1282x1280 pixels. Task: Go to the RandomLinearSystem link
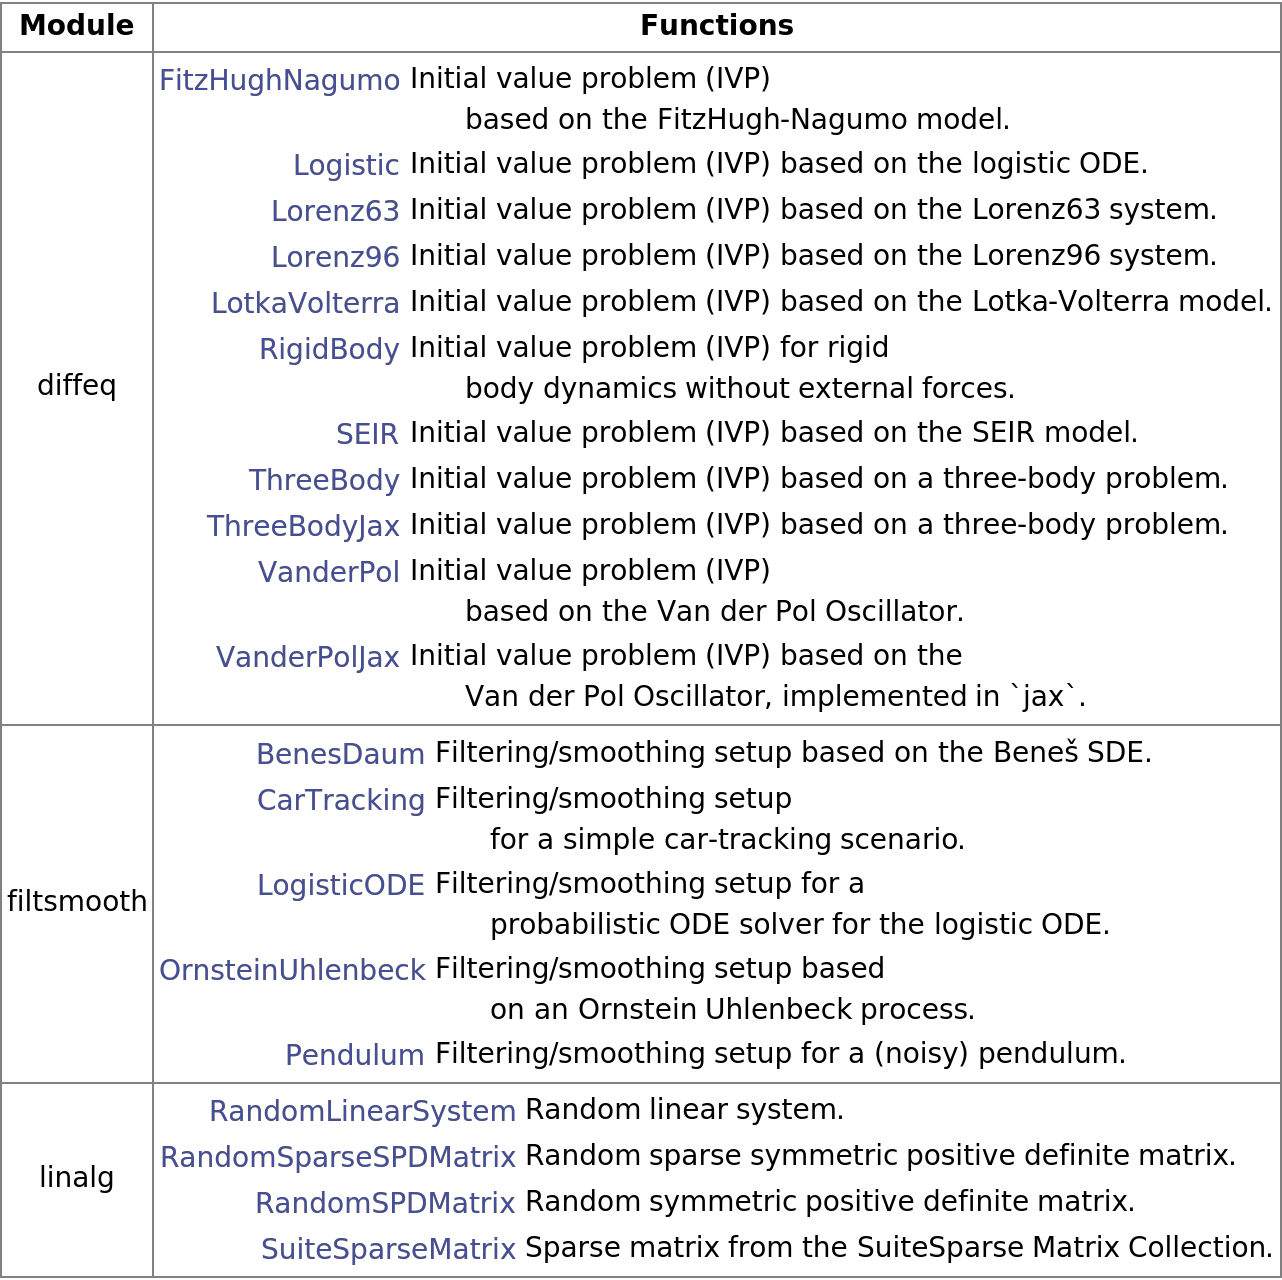(362, 1112)
